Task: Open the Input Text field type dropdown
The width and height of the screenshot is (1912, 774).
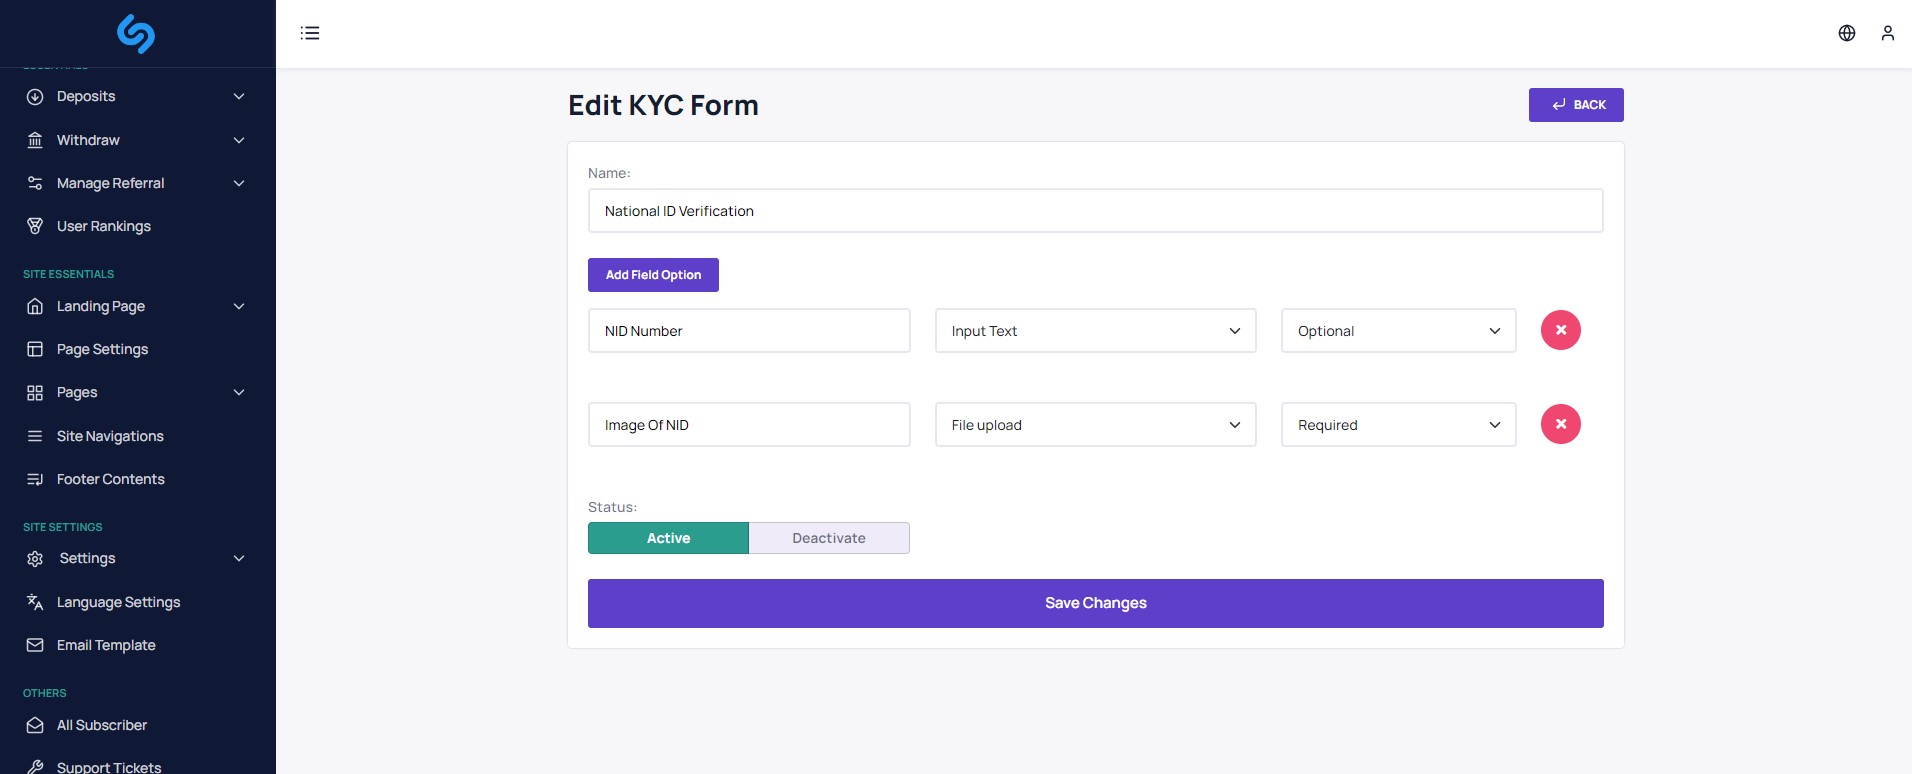Action: 1095,331
